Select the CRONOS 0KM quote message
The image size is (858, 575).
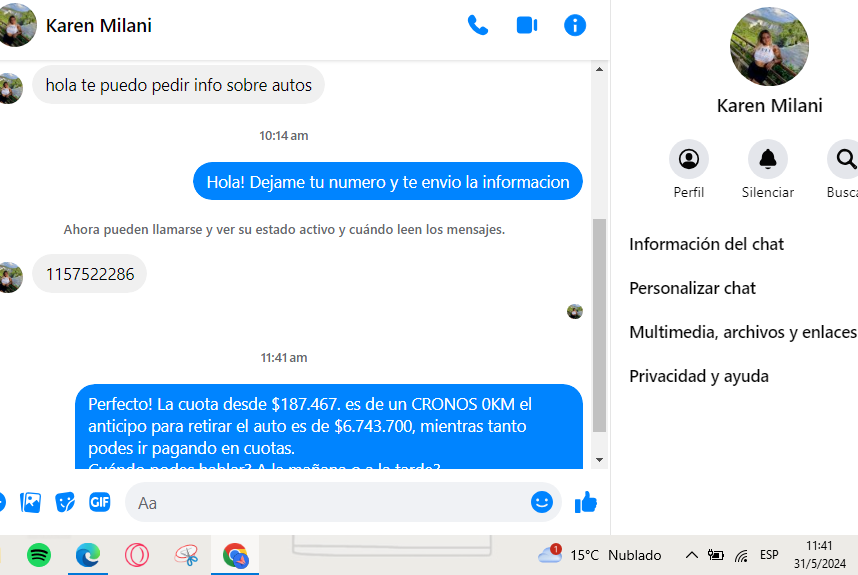(328, 427)
